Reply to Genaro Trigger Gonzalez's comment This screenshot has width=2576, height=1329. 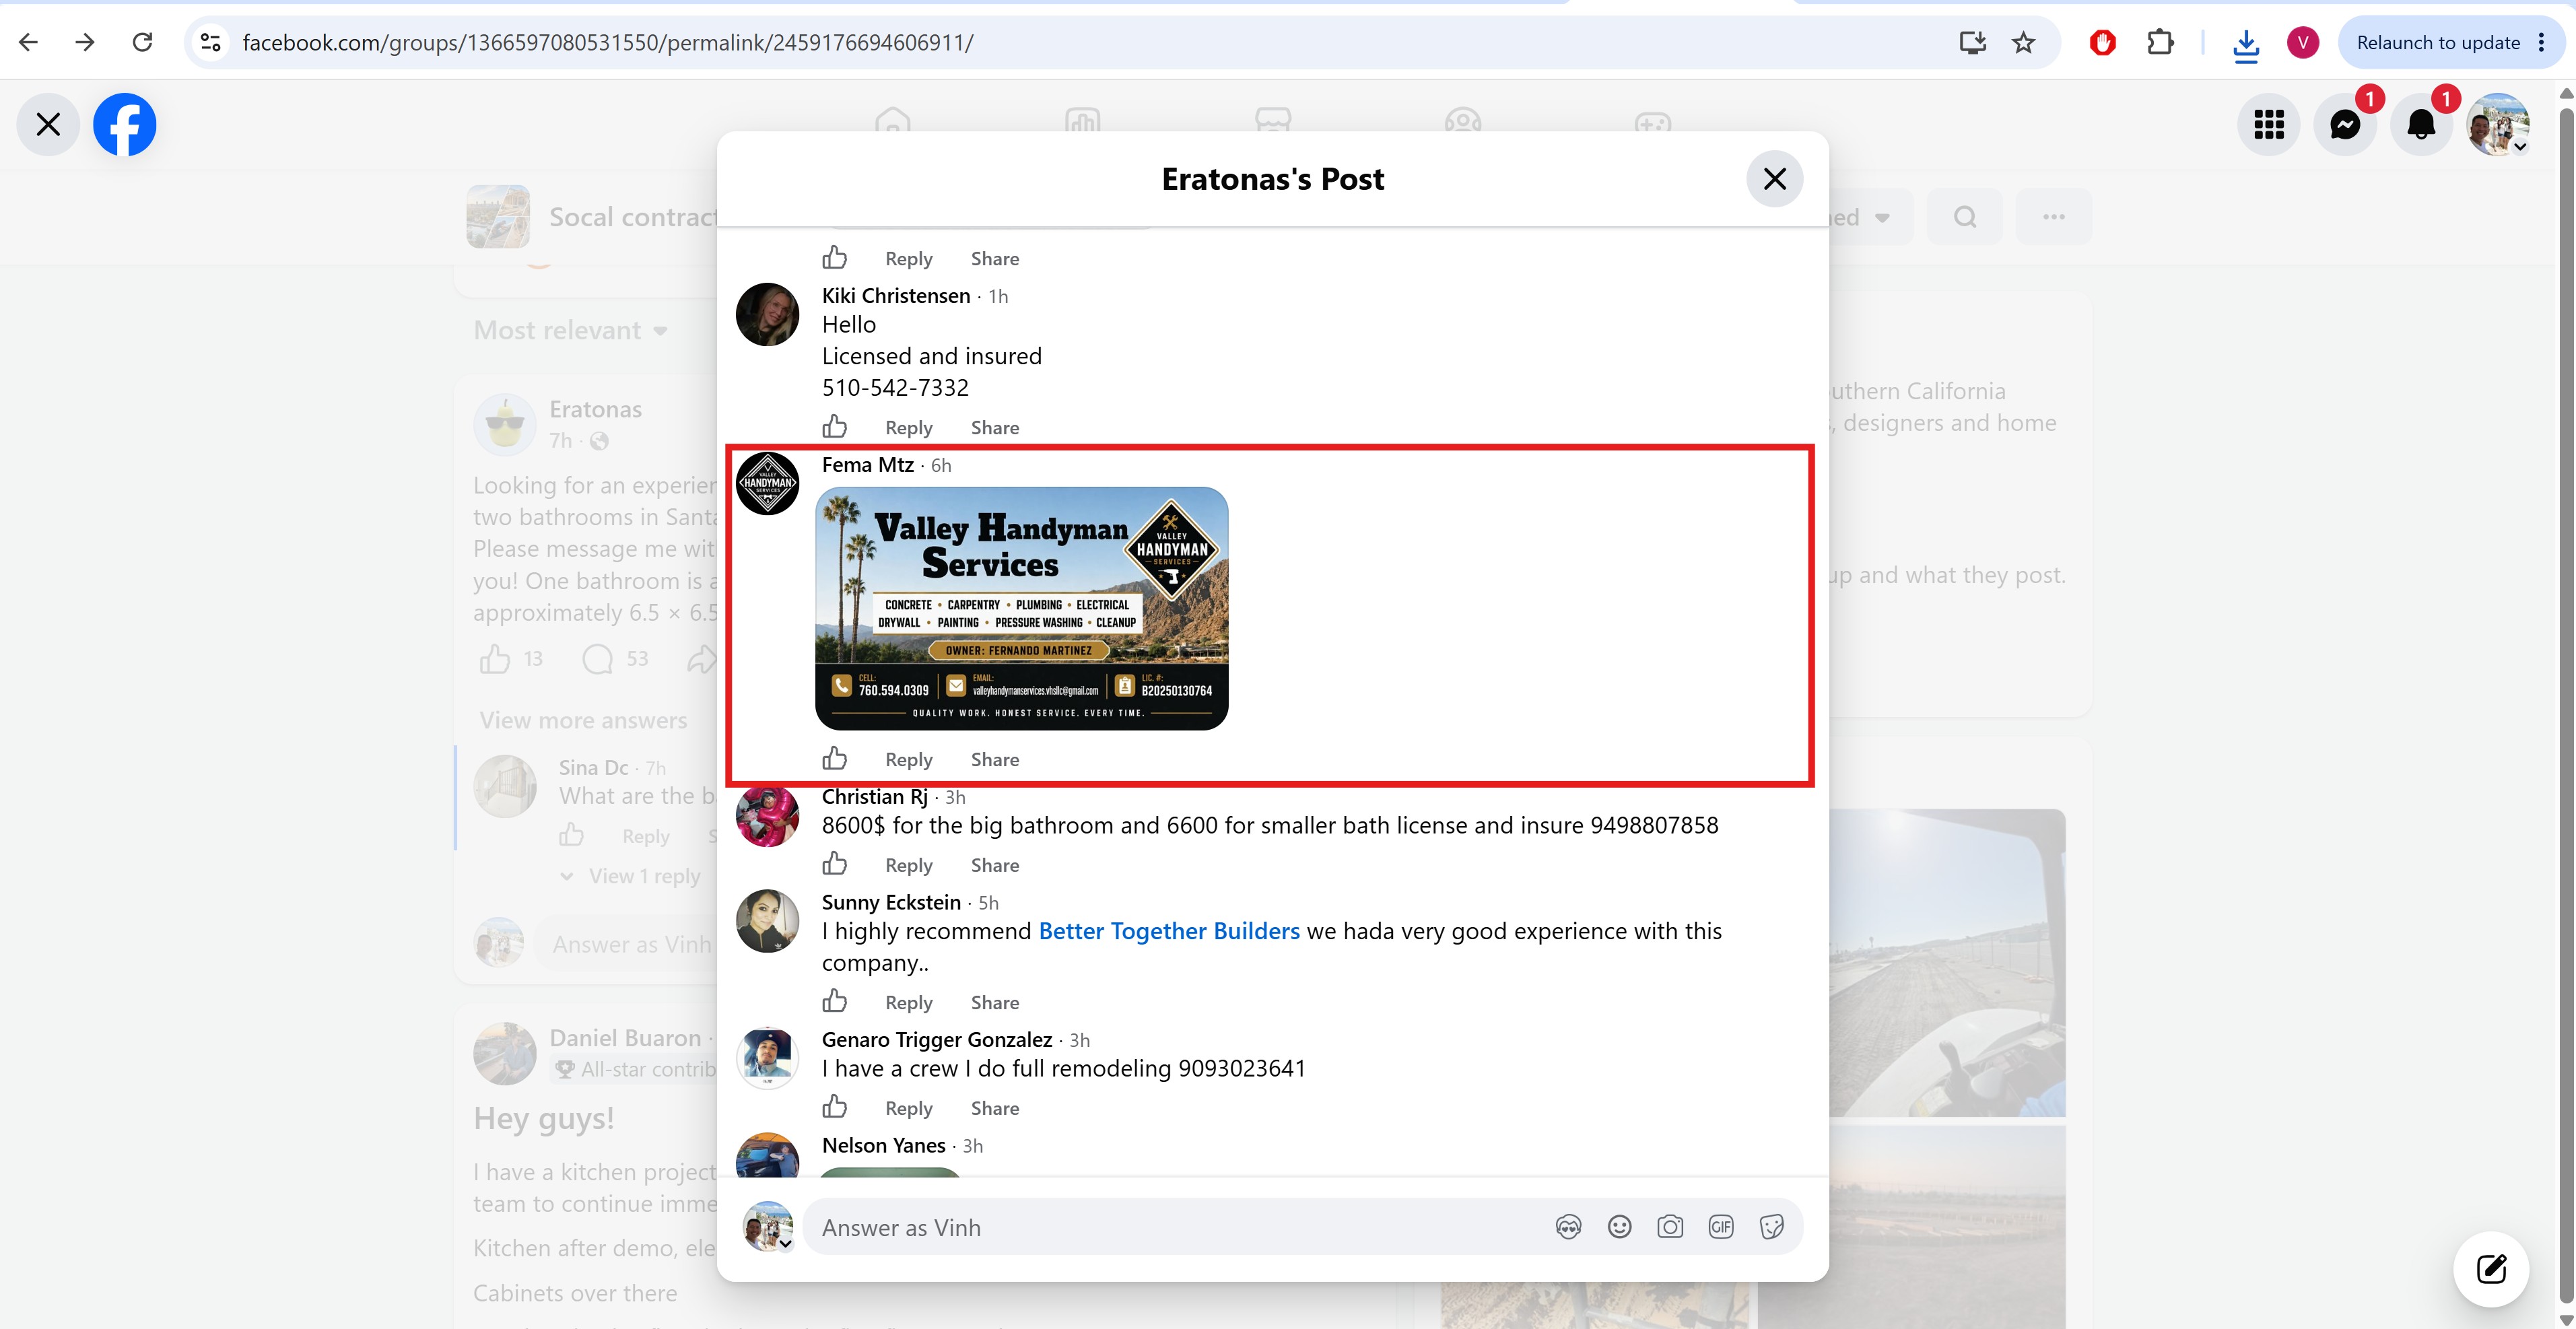point(908,1109)
